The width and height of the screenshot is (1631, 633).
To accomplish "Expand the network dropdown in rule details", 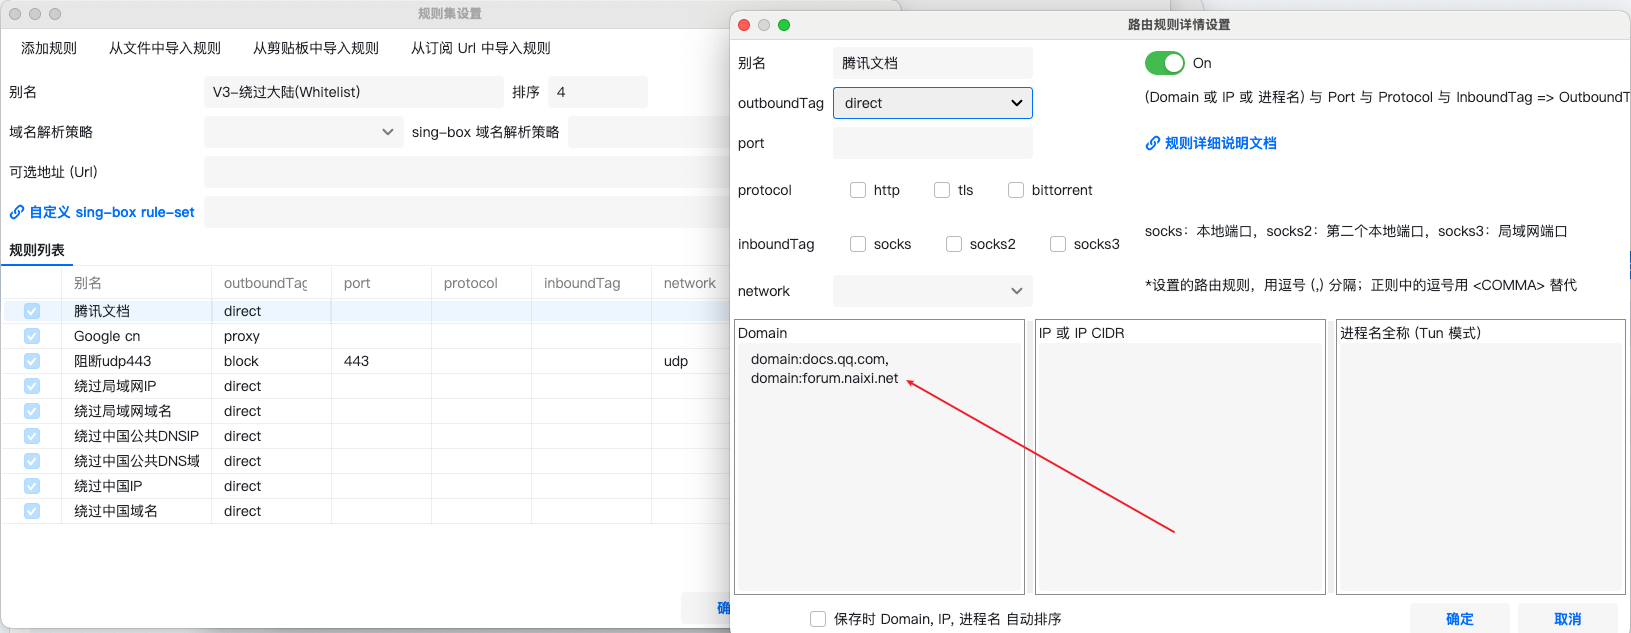I will point(932,291).
